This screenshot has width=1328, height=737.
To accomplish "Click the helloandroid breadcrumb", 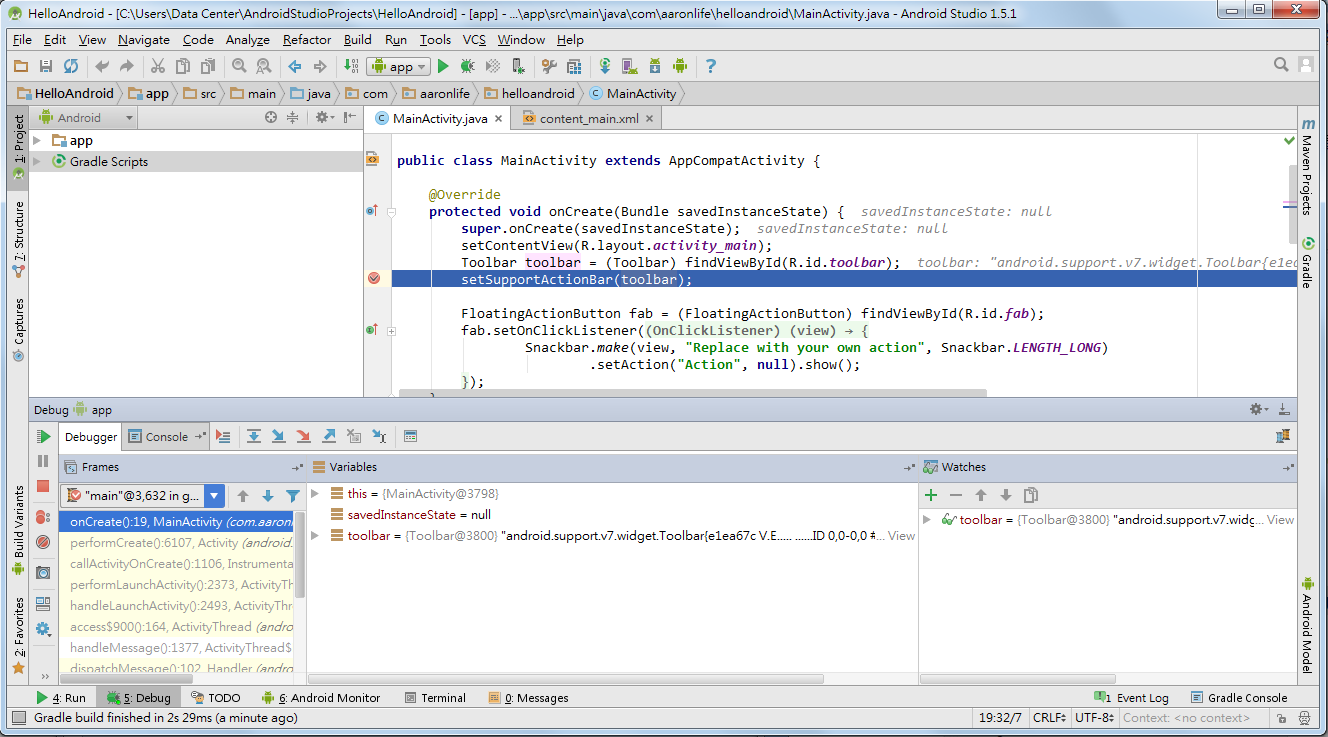I will (x=529, y=93).
